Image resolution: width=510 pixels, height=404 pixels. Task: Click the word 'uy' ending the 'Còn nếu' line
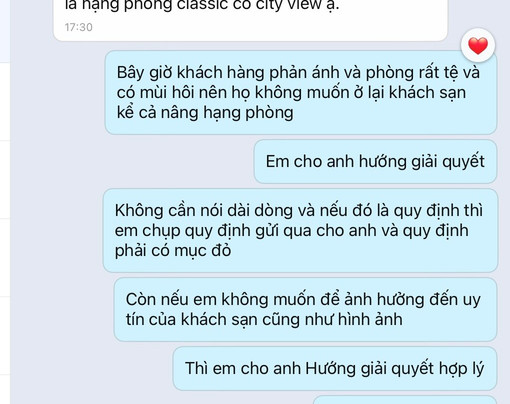click(472, 300)
